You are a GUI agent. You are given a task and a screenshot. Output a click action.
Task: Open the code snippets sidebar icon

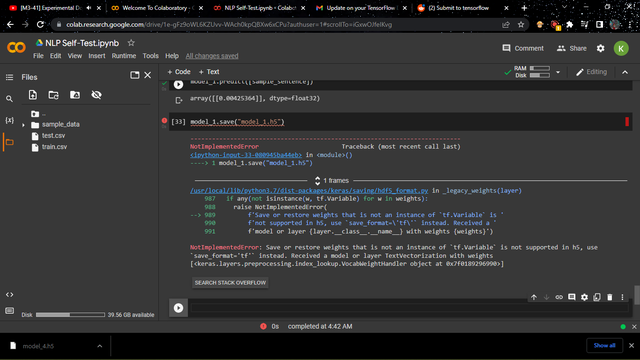coord(9,294)
